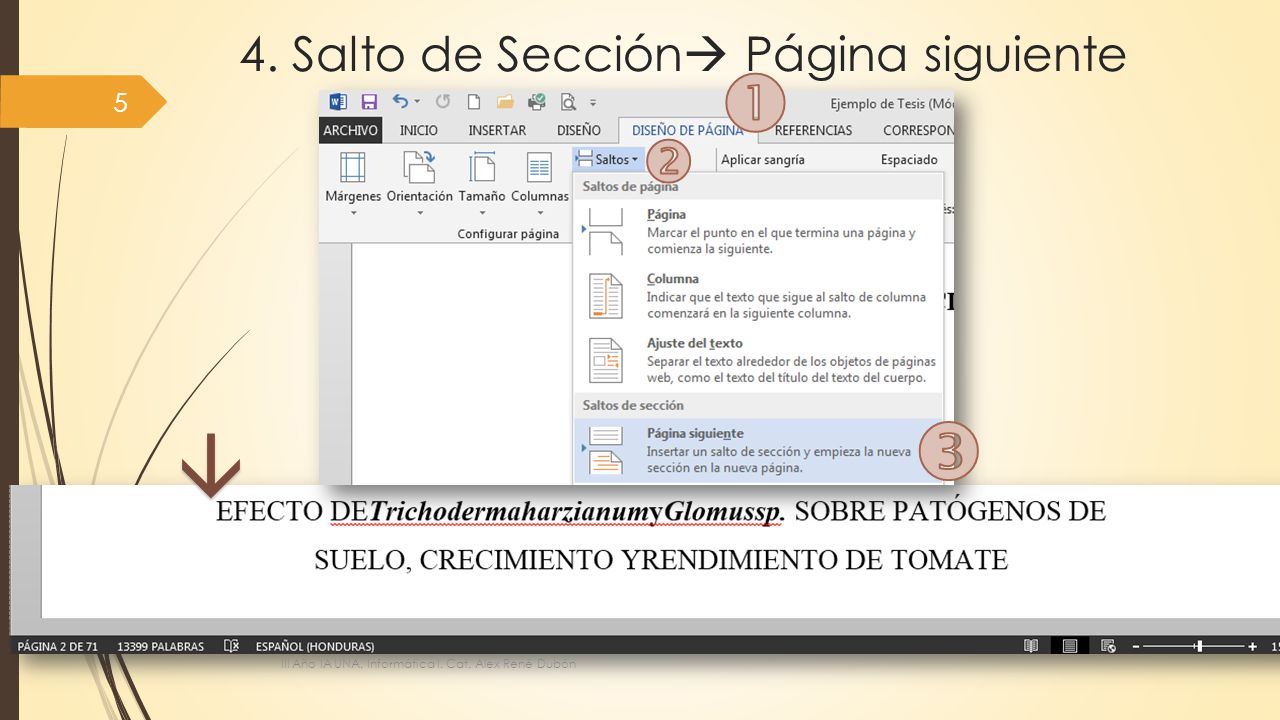
Task: Choose the Columna break menu entry
Action: point(760,296)
